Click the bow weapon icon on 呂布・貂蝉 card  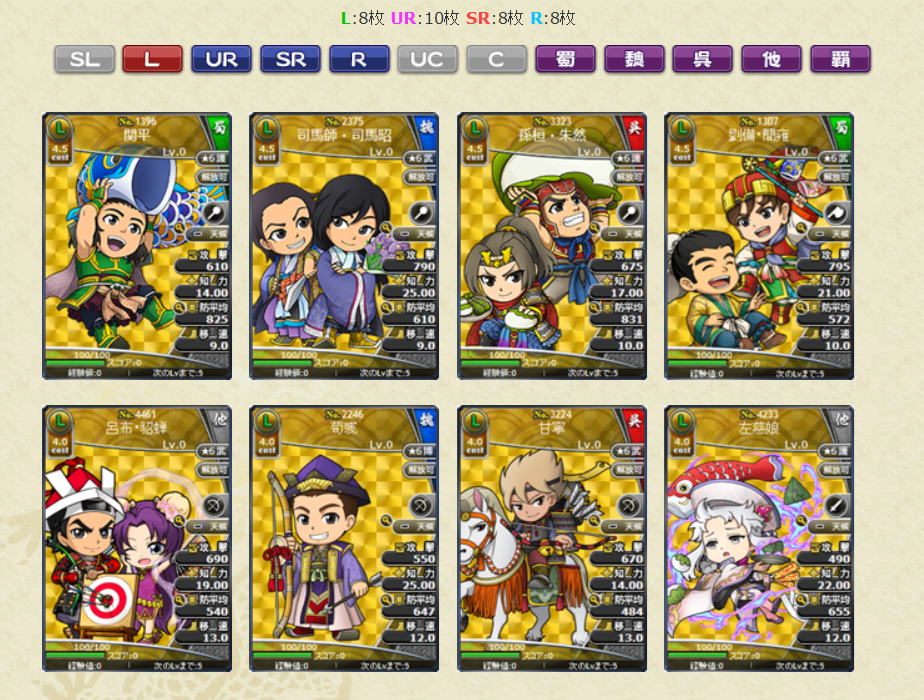[213, 506]
